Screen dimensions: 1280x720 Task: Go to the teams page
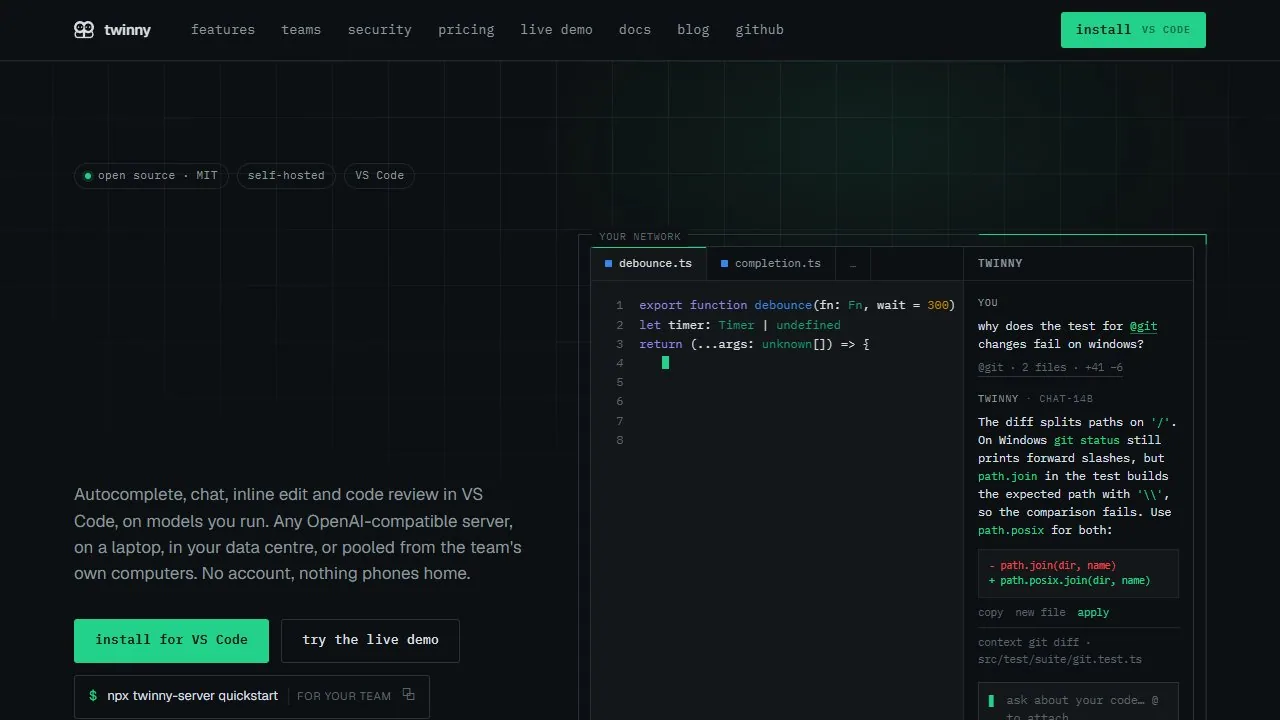301,30
